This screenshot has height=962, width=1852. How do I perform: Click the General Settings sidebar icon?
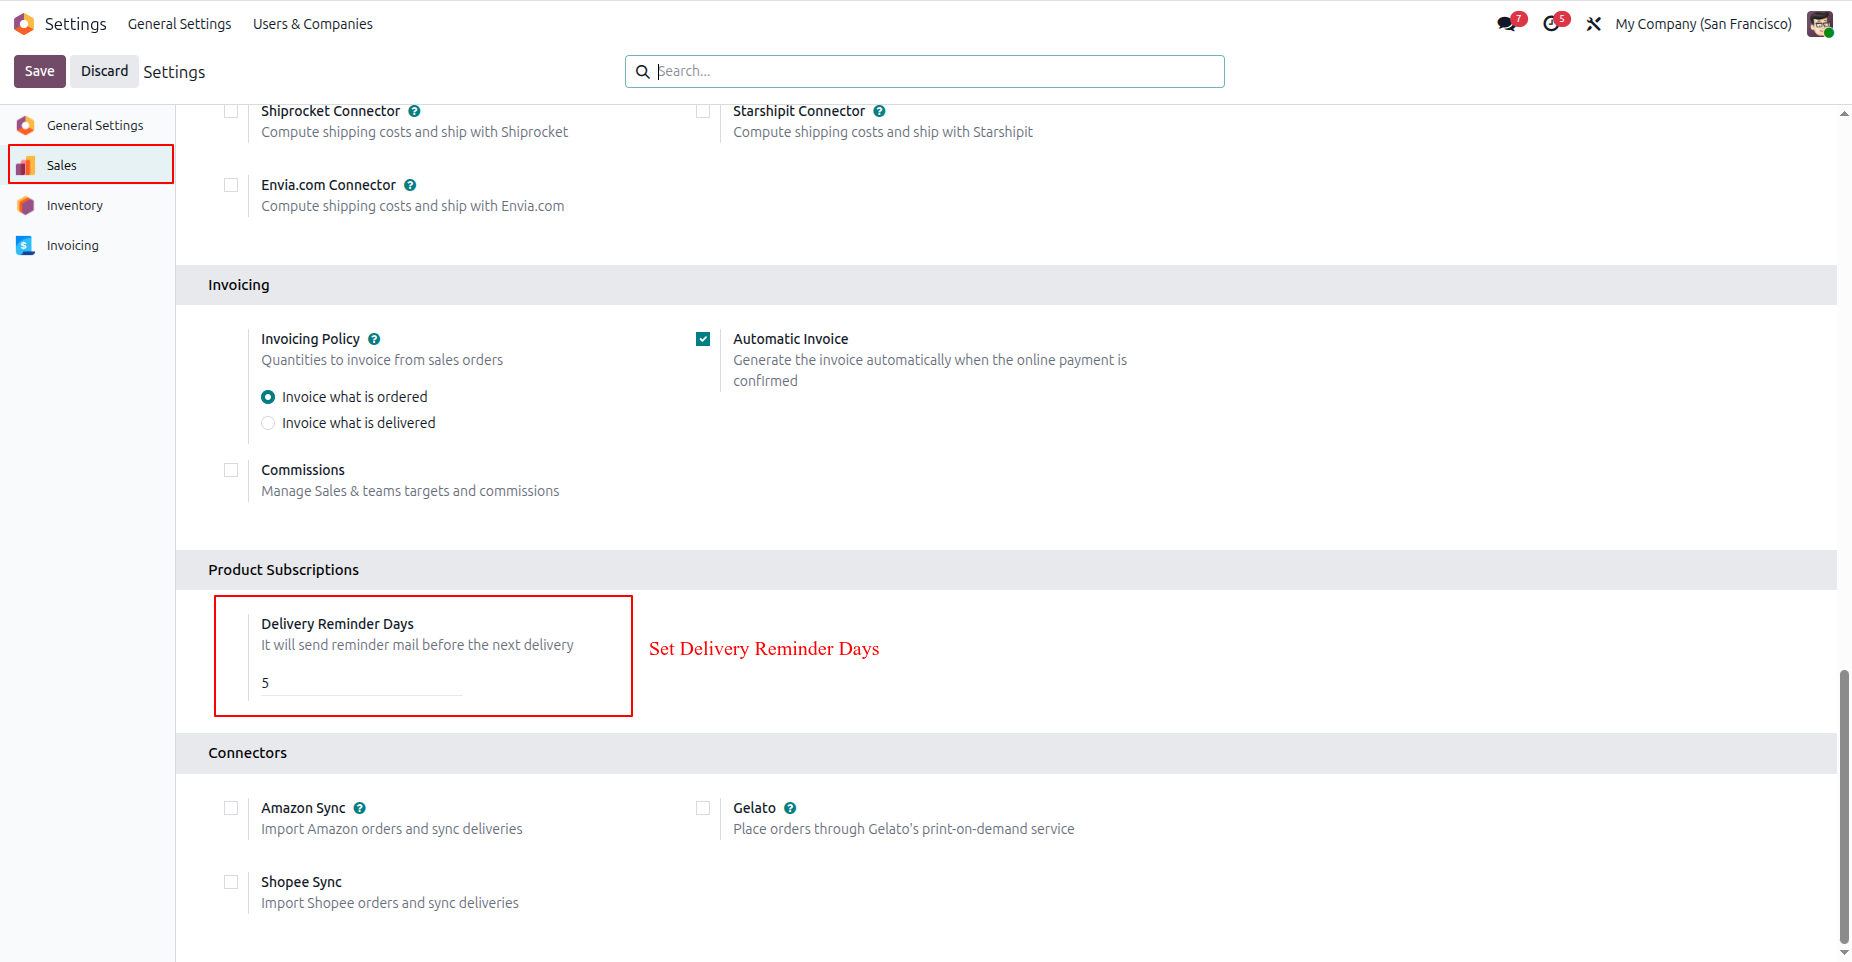tap(26, 125)
